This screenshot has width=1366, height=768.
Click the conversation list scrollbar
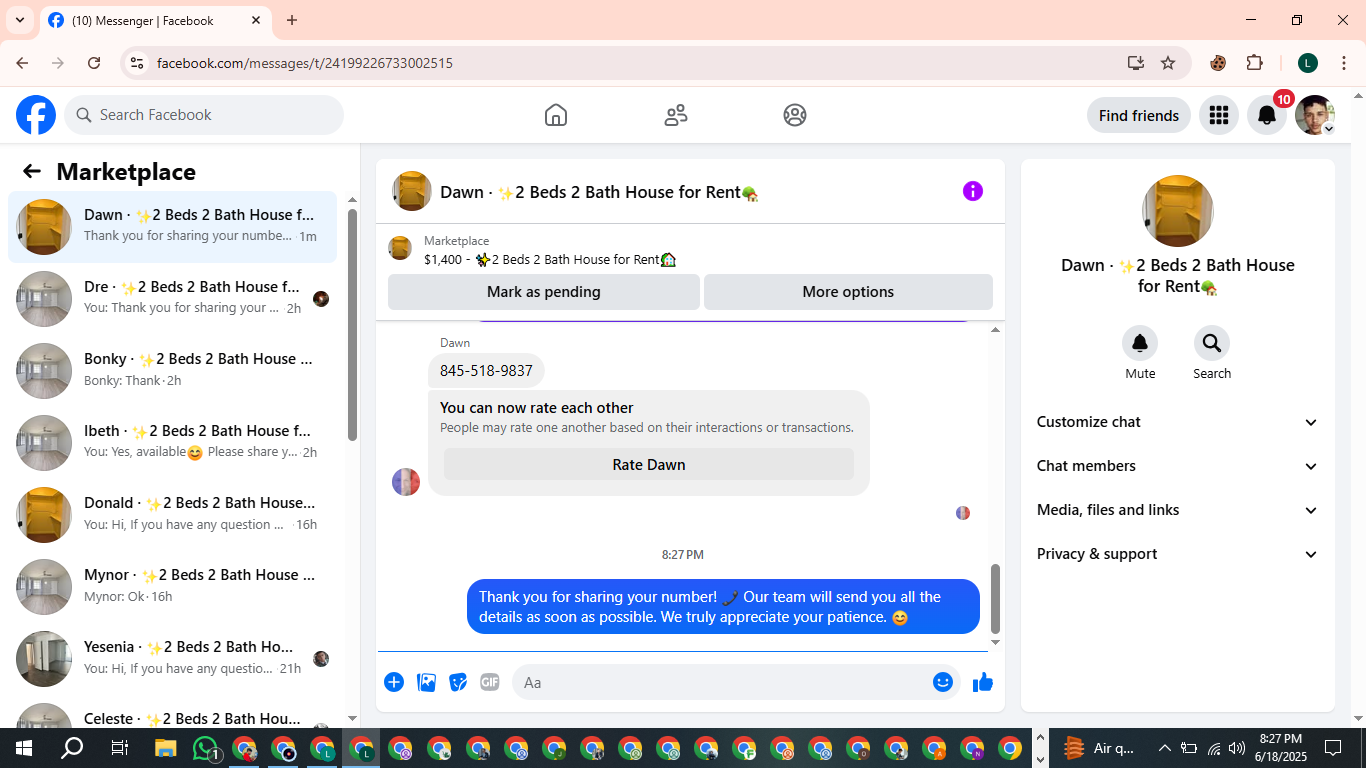point(352,325)
